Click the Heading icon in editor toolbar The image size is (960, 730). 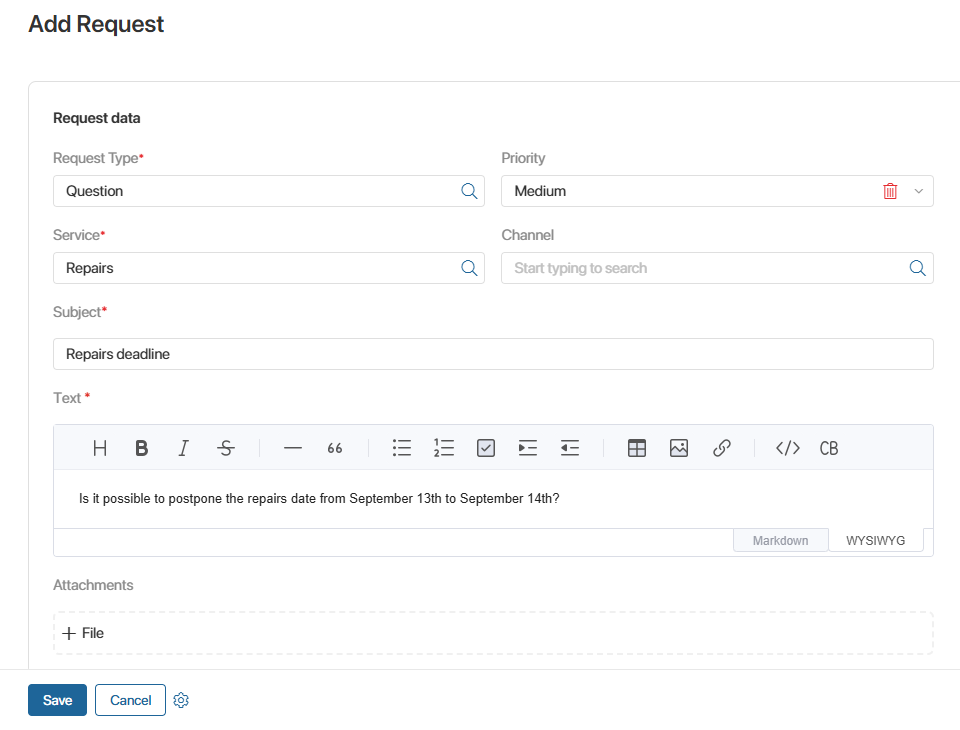[x=100, y=448]
